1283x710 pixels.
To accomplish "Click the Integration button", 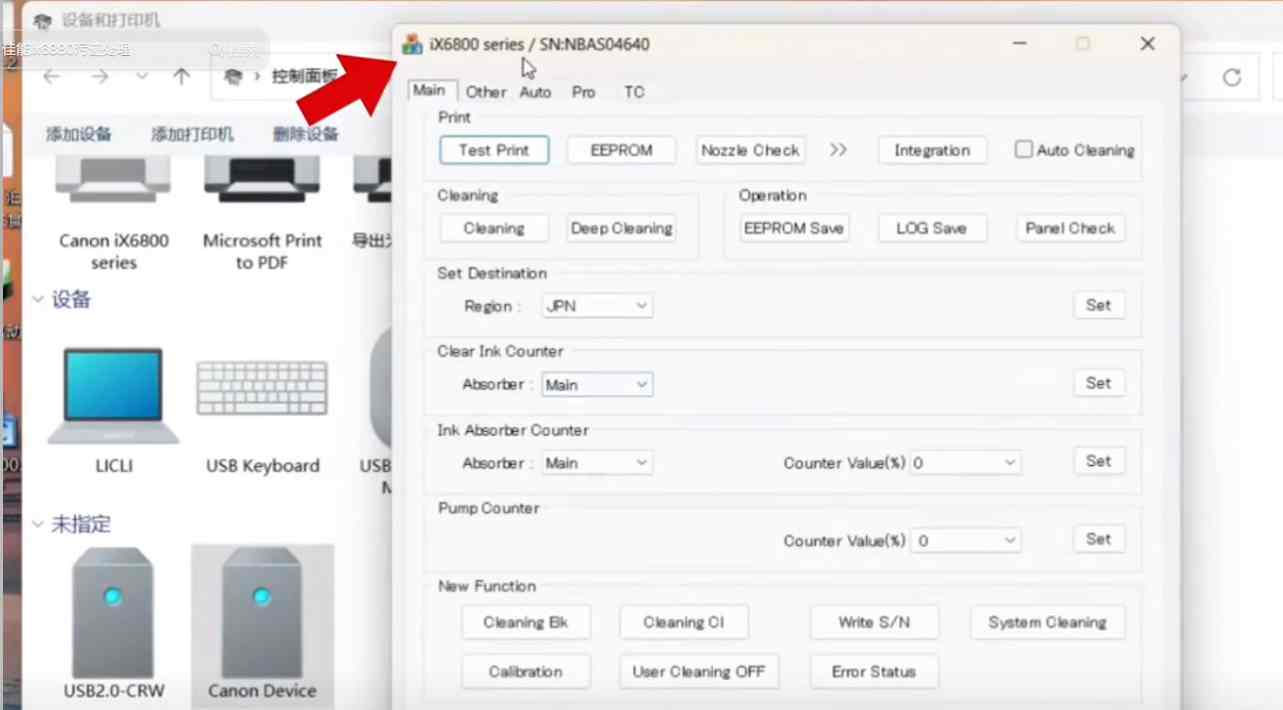I will click(x=932, y=150).
